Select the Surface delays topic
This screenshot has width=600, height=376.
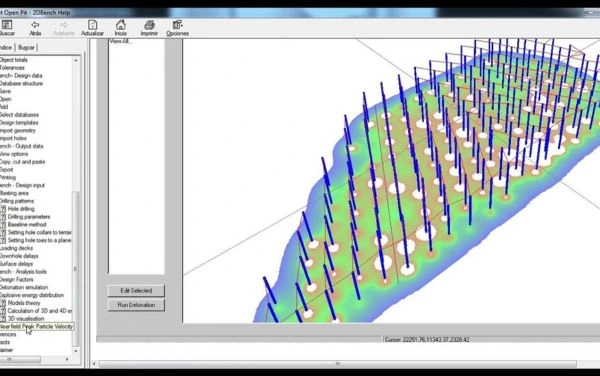(x=16, y=264)
